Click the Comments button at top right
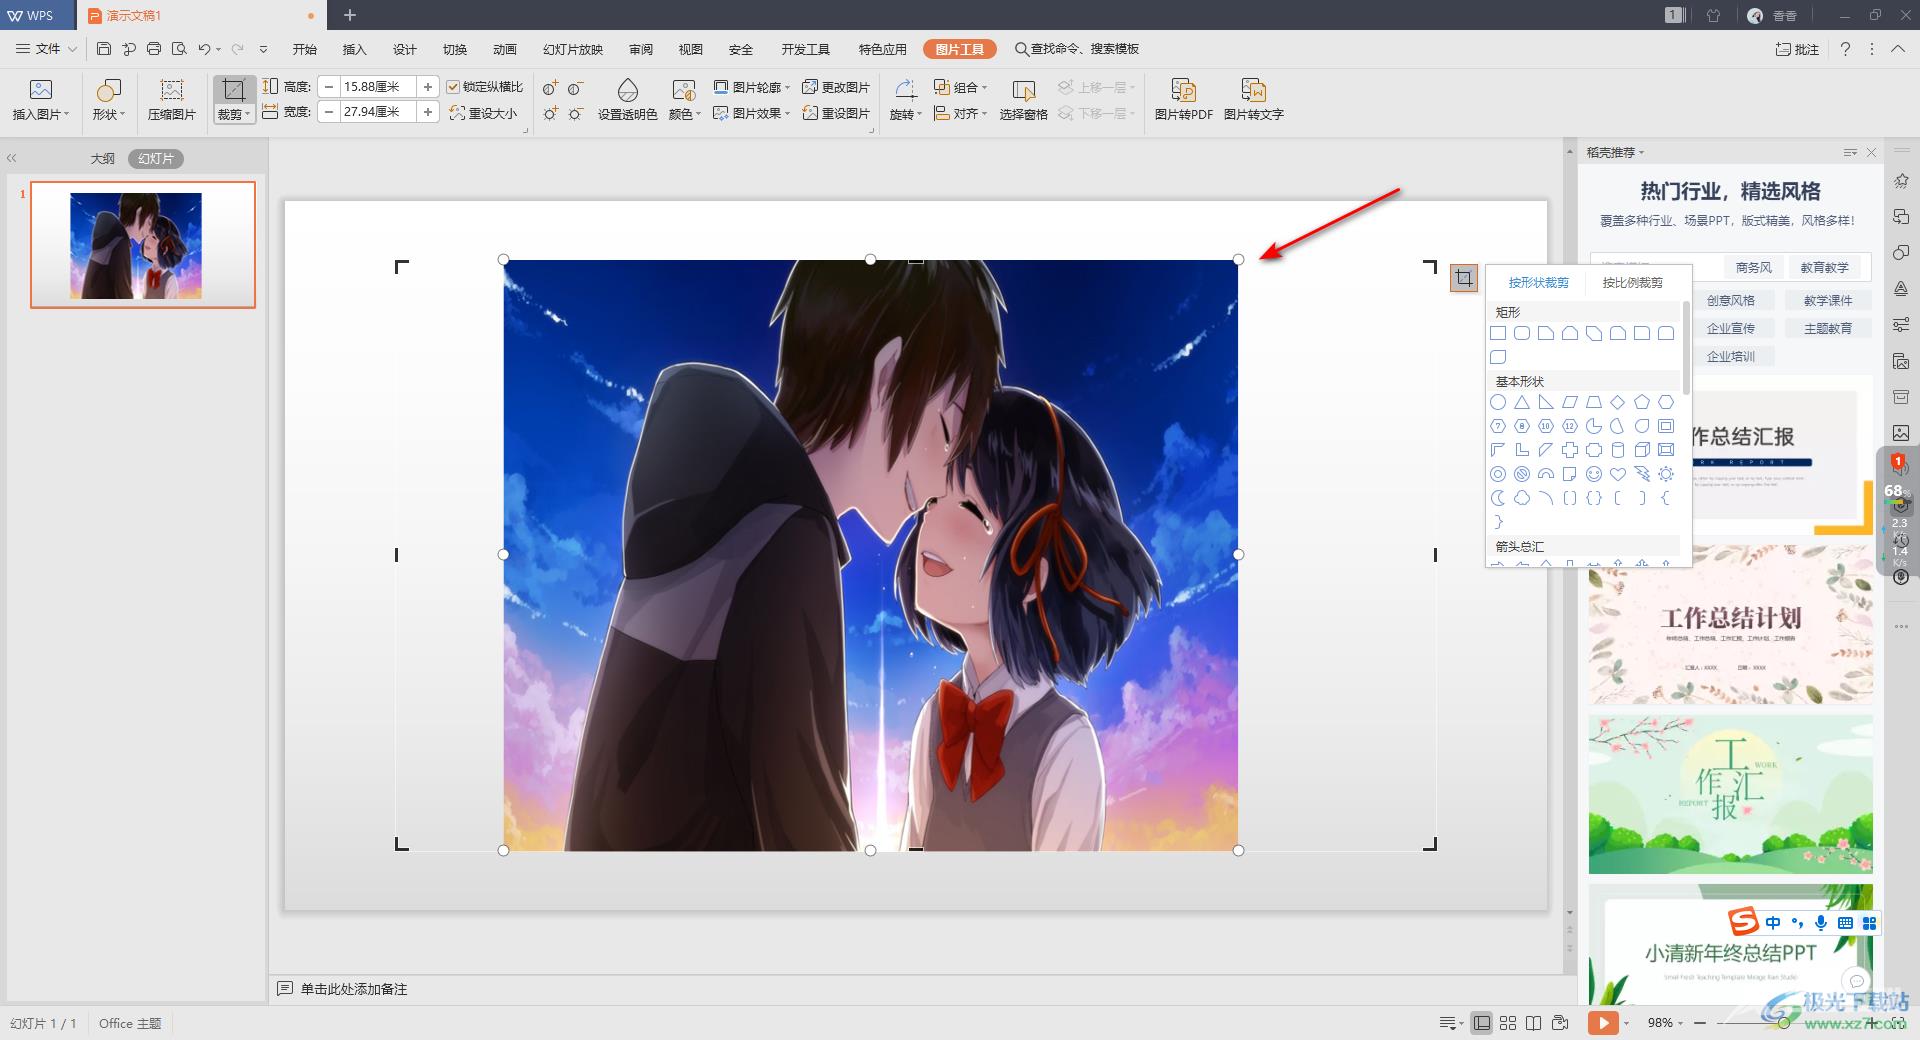The width and height of the screenshot is (1920, 1040). [1797, 49]
